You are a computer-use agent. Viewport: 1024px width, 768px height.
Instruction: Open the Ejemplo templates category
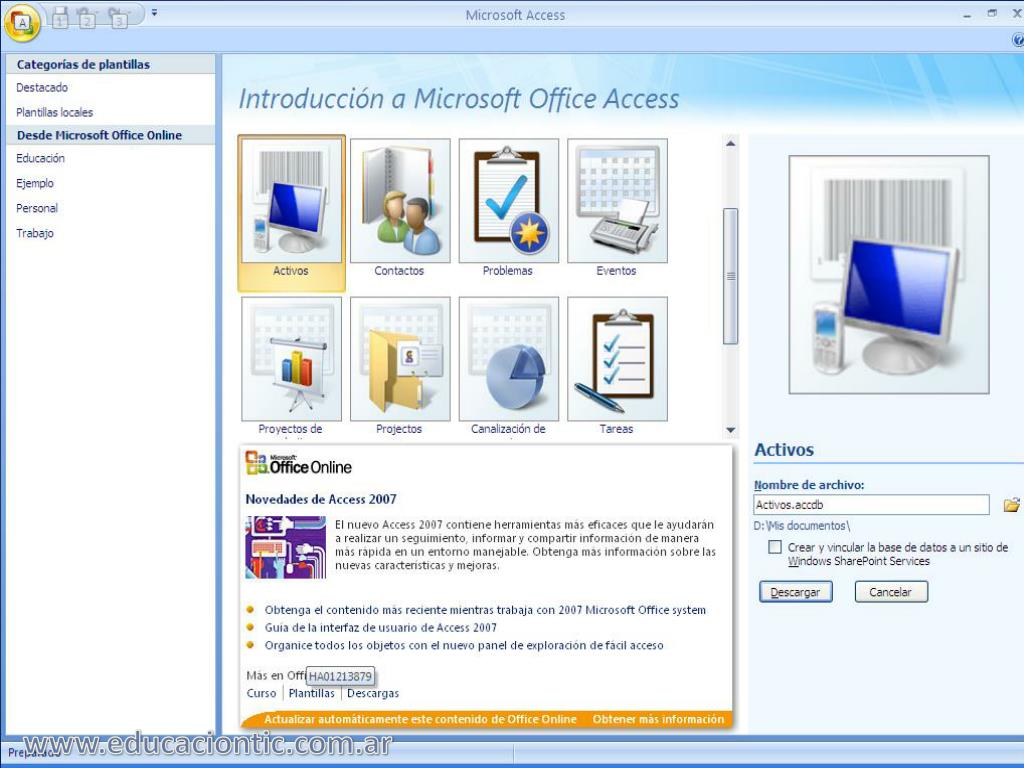tap(35, 184)
